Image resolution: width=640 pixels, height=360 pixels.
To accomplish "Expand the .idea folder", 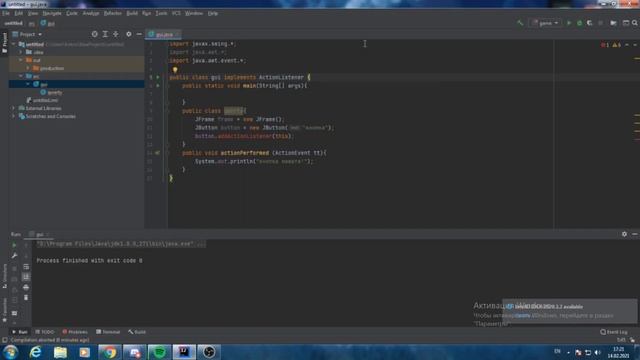I will (x=21, y=52).
